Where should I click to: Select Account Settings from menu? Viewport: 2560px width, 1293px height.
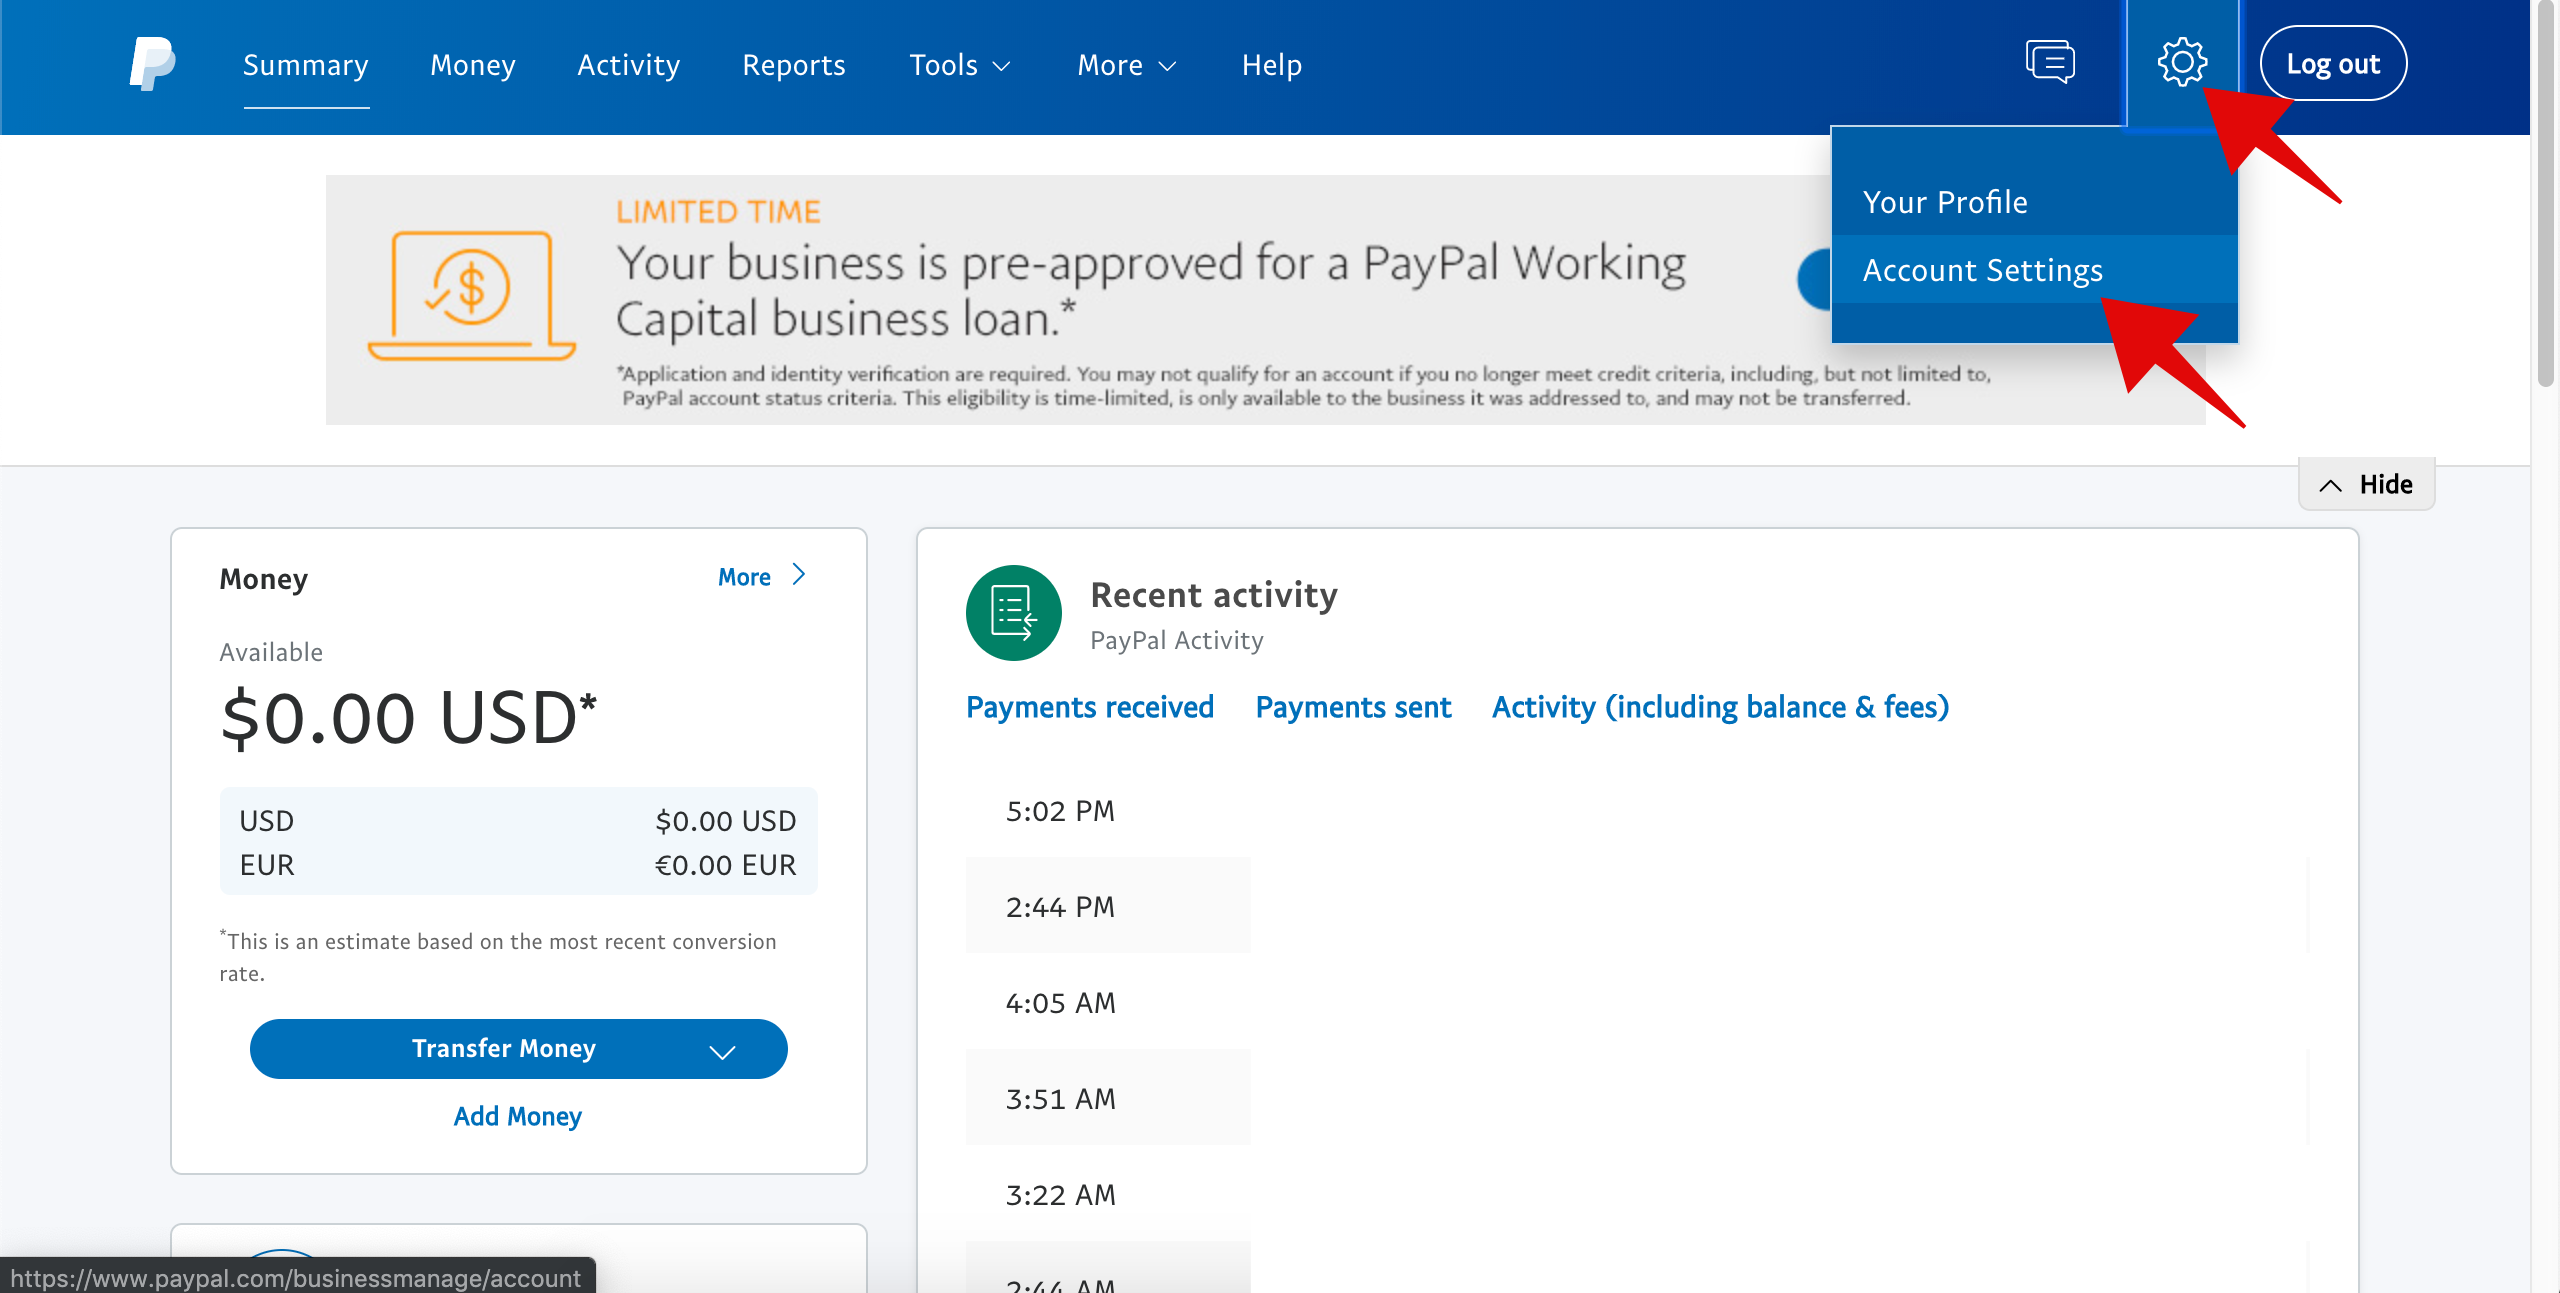tap(2034, 270)
